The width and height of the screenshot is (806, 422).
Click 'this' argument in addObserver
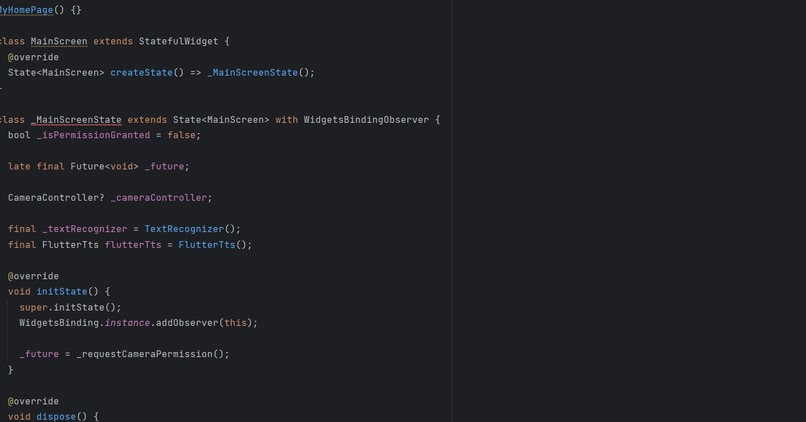pyautogui.click(x=235, y=323)
